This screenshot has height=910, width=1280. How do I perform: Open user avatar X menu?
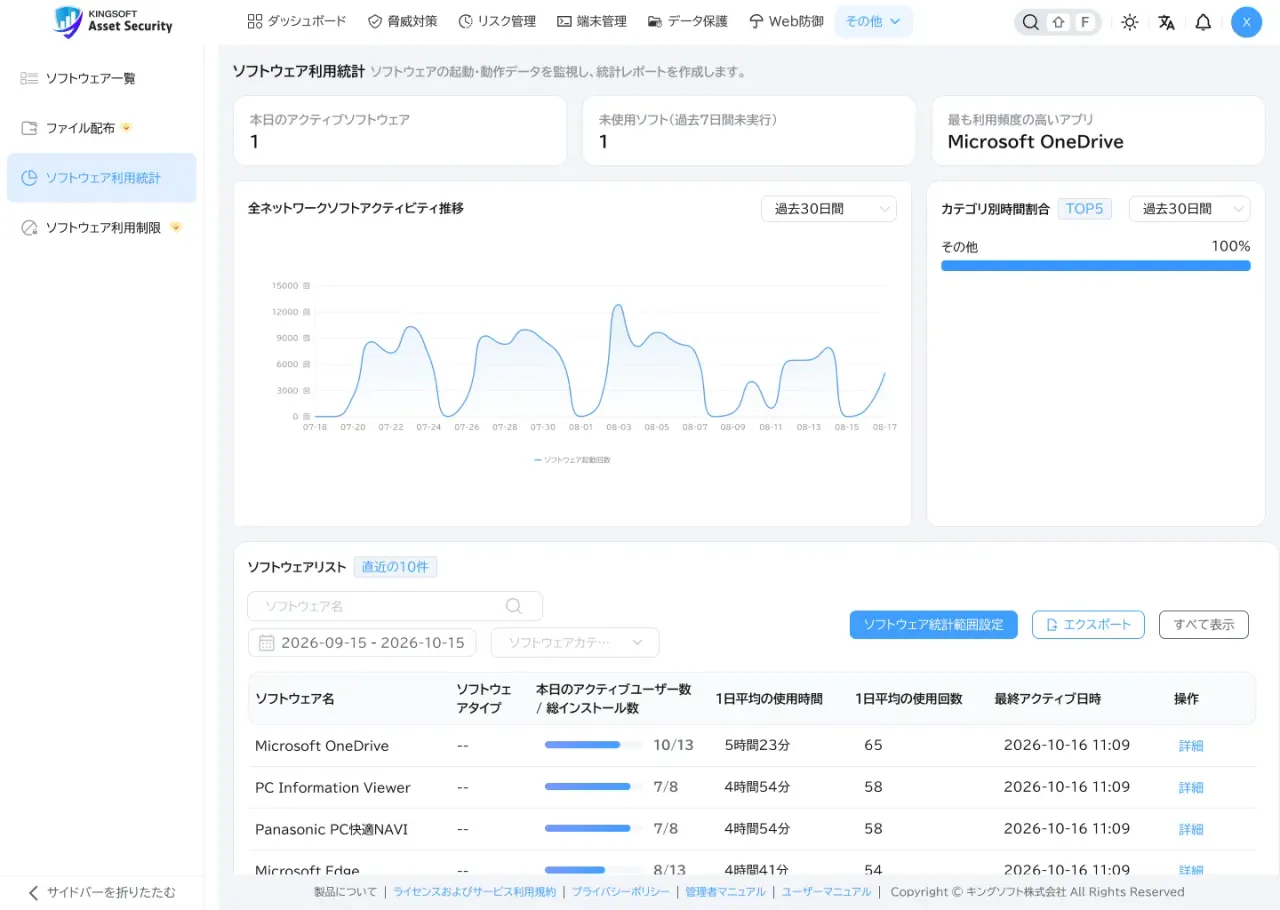tap(1246, 22)
